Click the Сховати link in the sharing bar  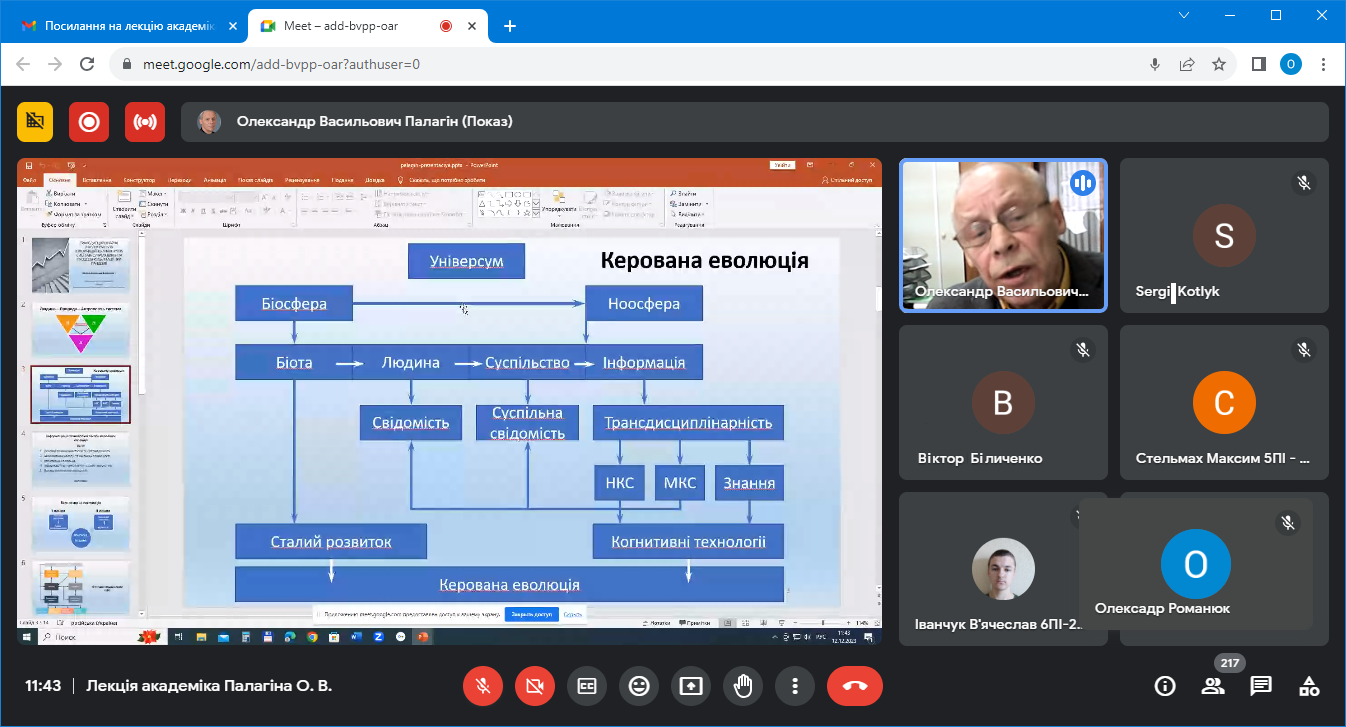point(572,614)
